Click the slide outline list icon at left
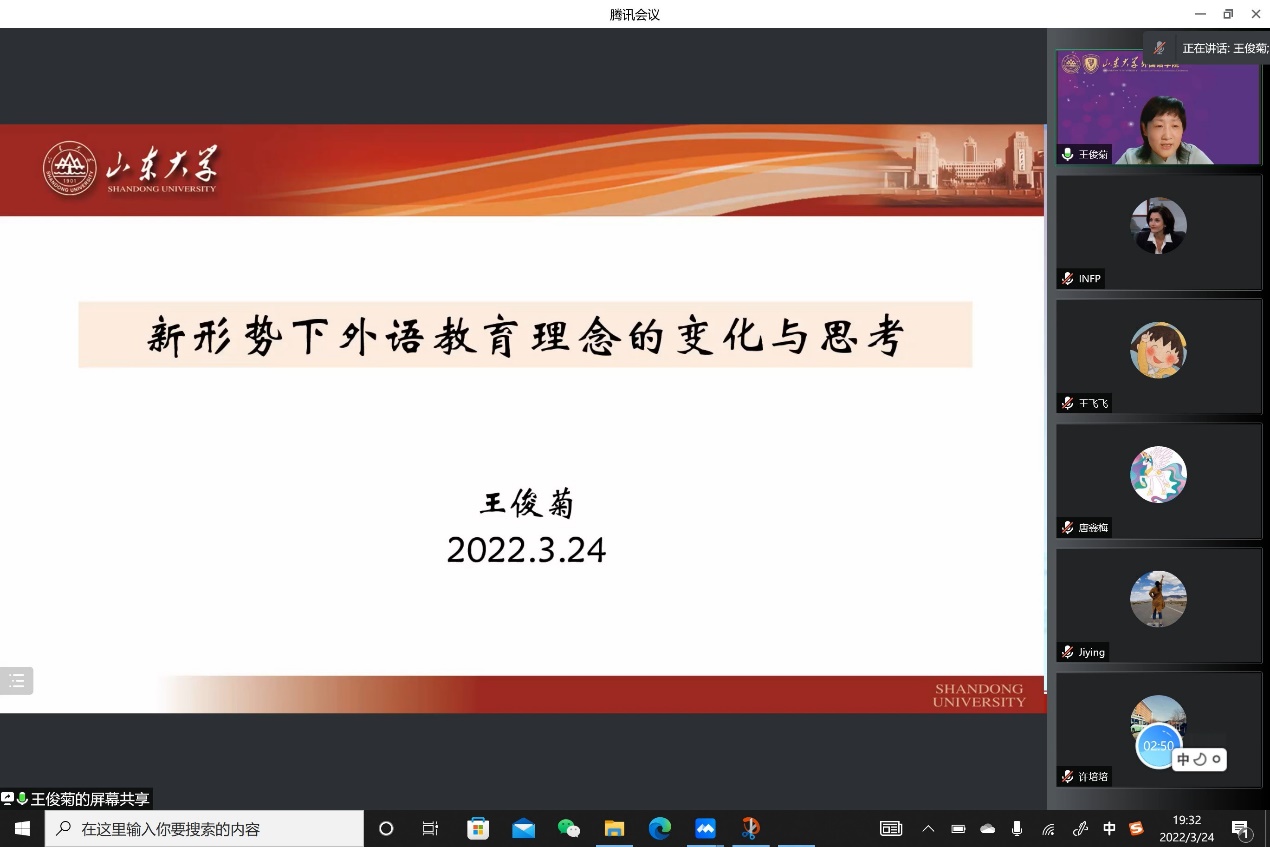 click(17, 681)
